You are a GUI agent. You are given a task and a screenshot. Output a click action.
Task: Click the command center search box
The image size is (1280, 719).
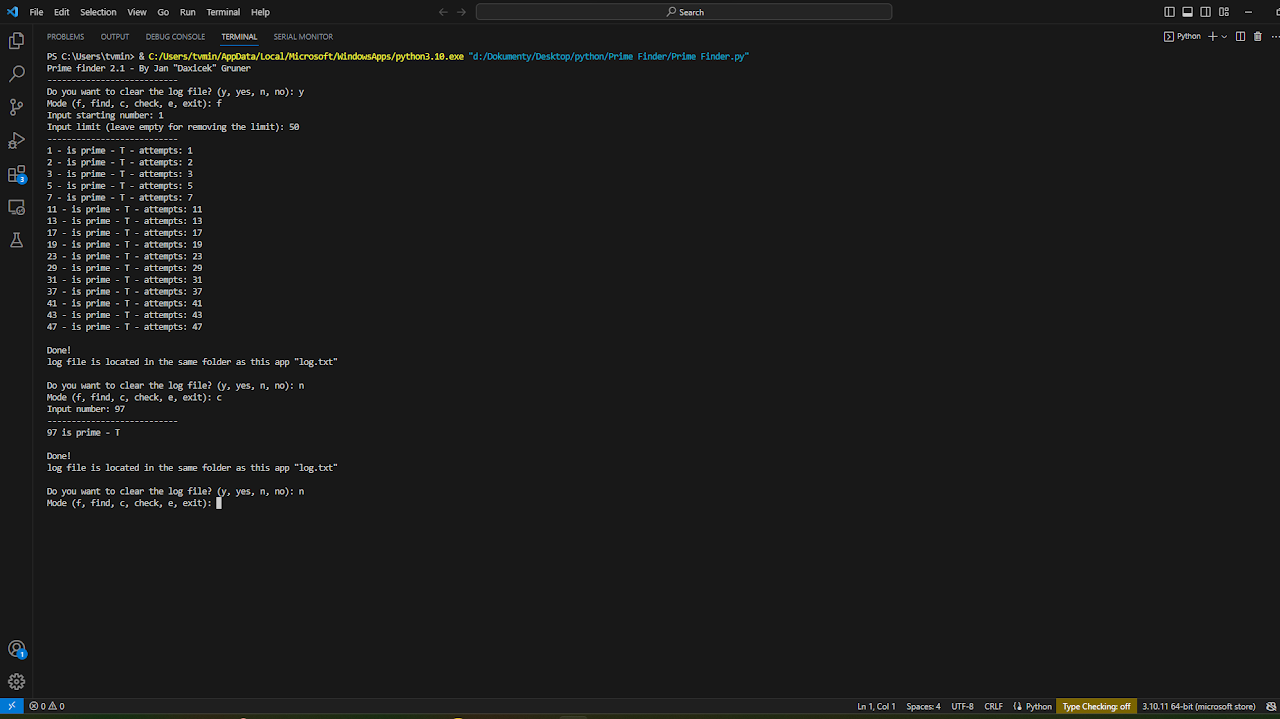(x=684, y=12)
